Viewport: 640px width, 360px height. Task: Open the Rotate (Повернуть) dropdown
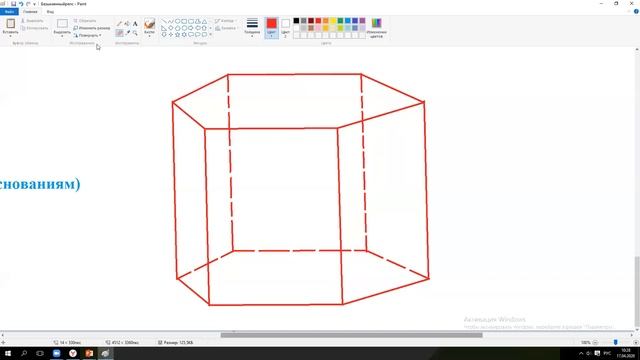87,36
